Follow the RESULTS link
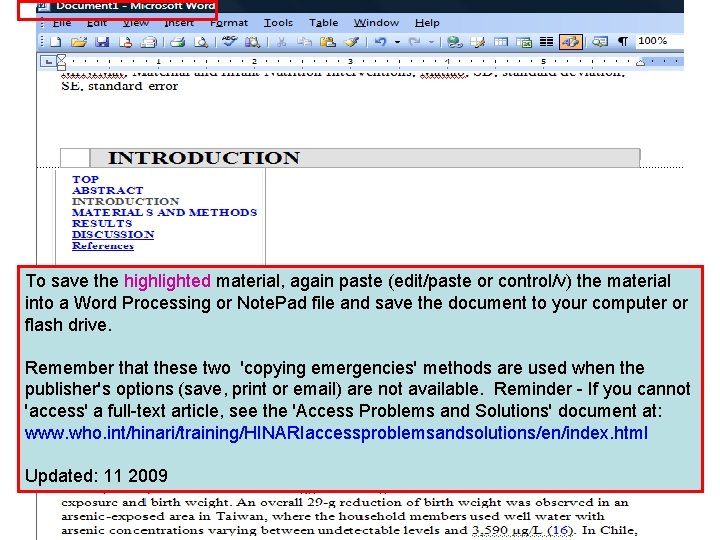The image size is (720, 540). [102, 224]
